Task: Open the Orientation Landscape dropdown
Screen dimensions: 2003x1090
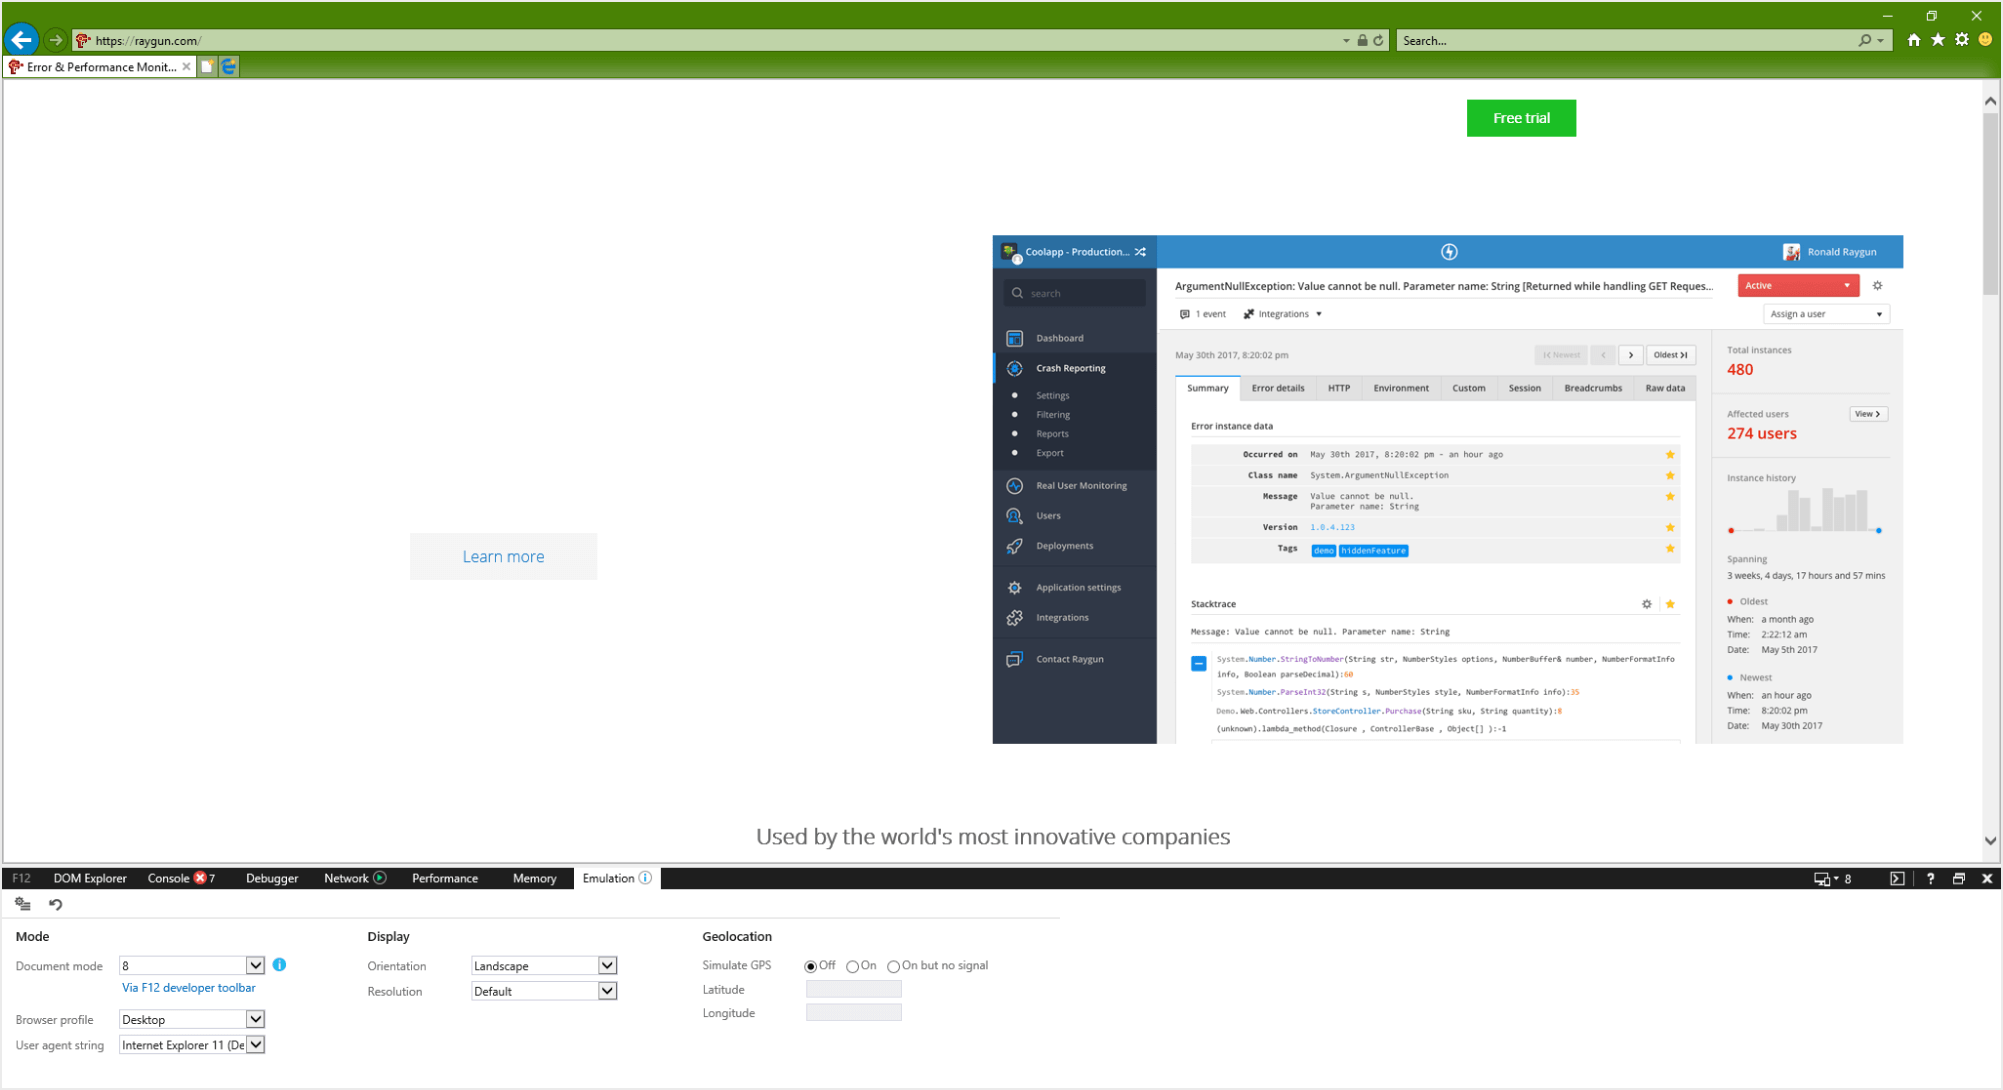Action: coord(607,965)
